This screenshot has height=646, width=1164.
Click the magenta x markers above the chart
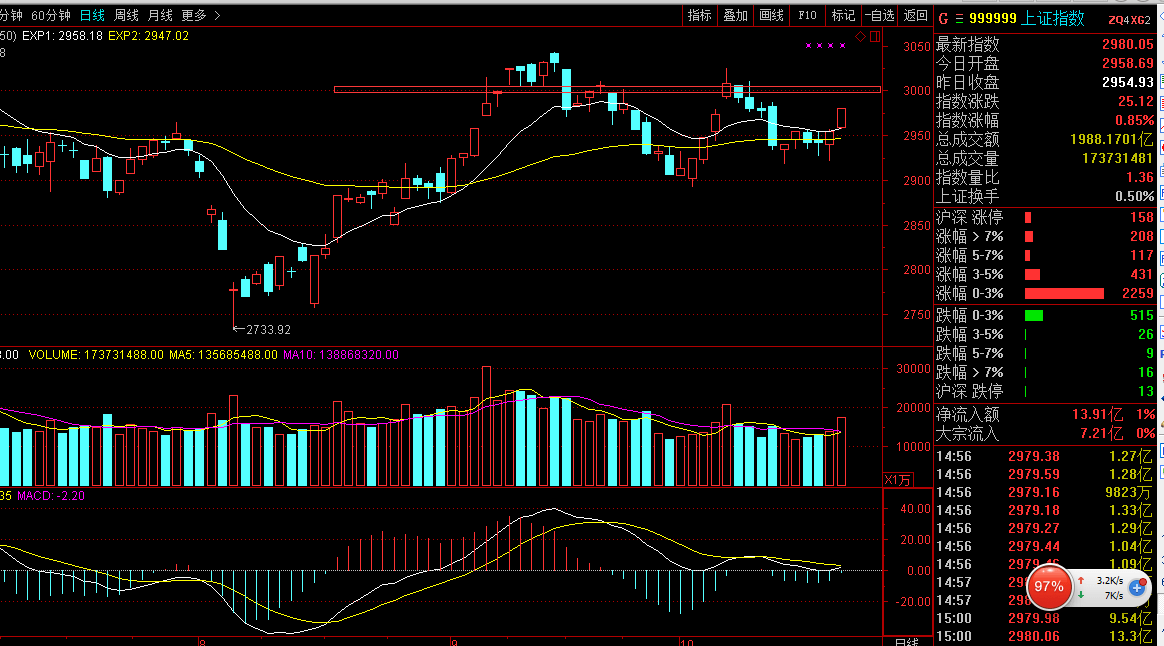[x=826, y=46]
